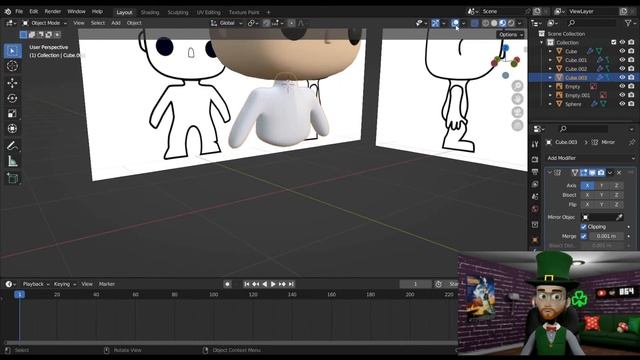Viewport: 640px width, 360px height.
Task: Toggle Mirror Axis X button
Action: tap(587, 185)
